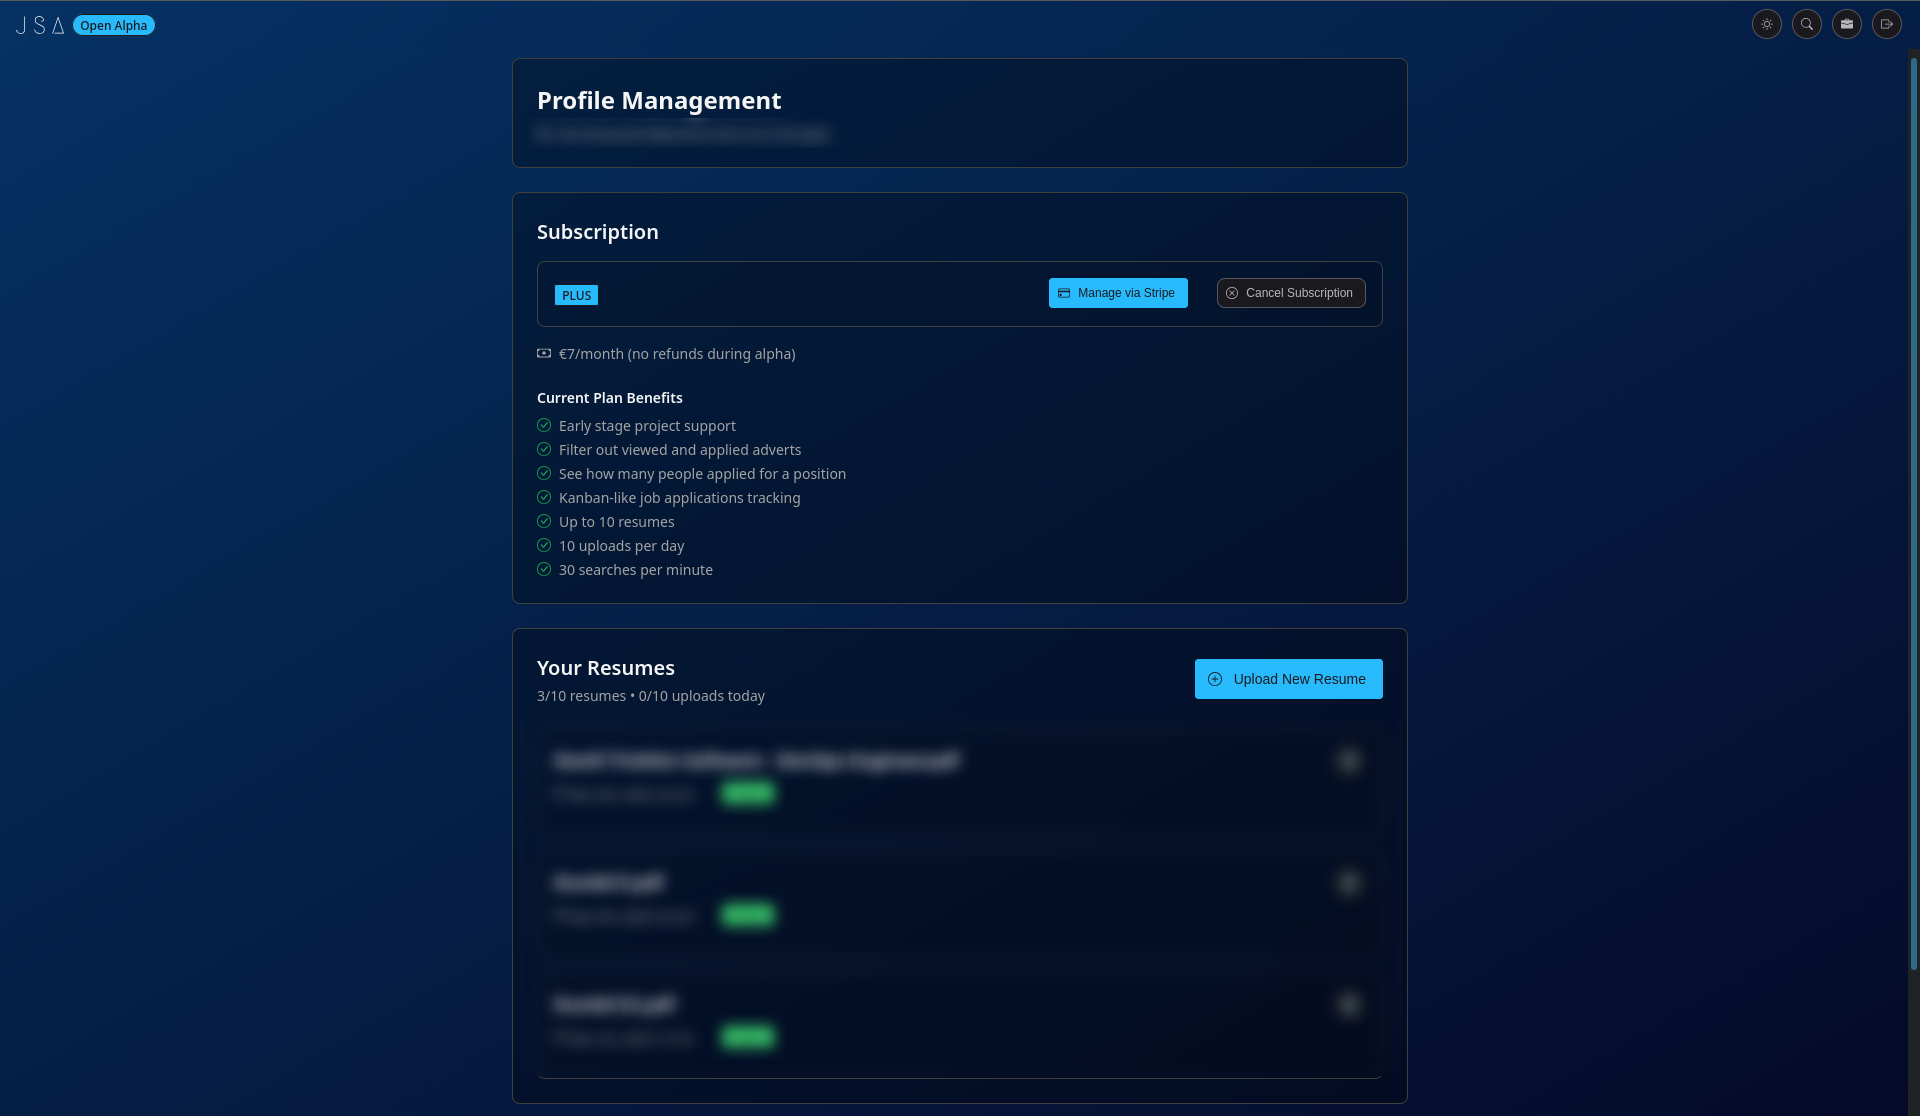Open the options icon on the third resume

click(1349, 1005)
